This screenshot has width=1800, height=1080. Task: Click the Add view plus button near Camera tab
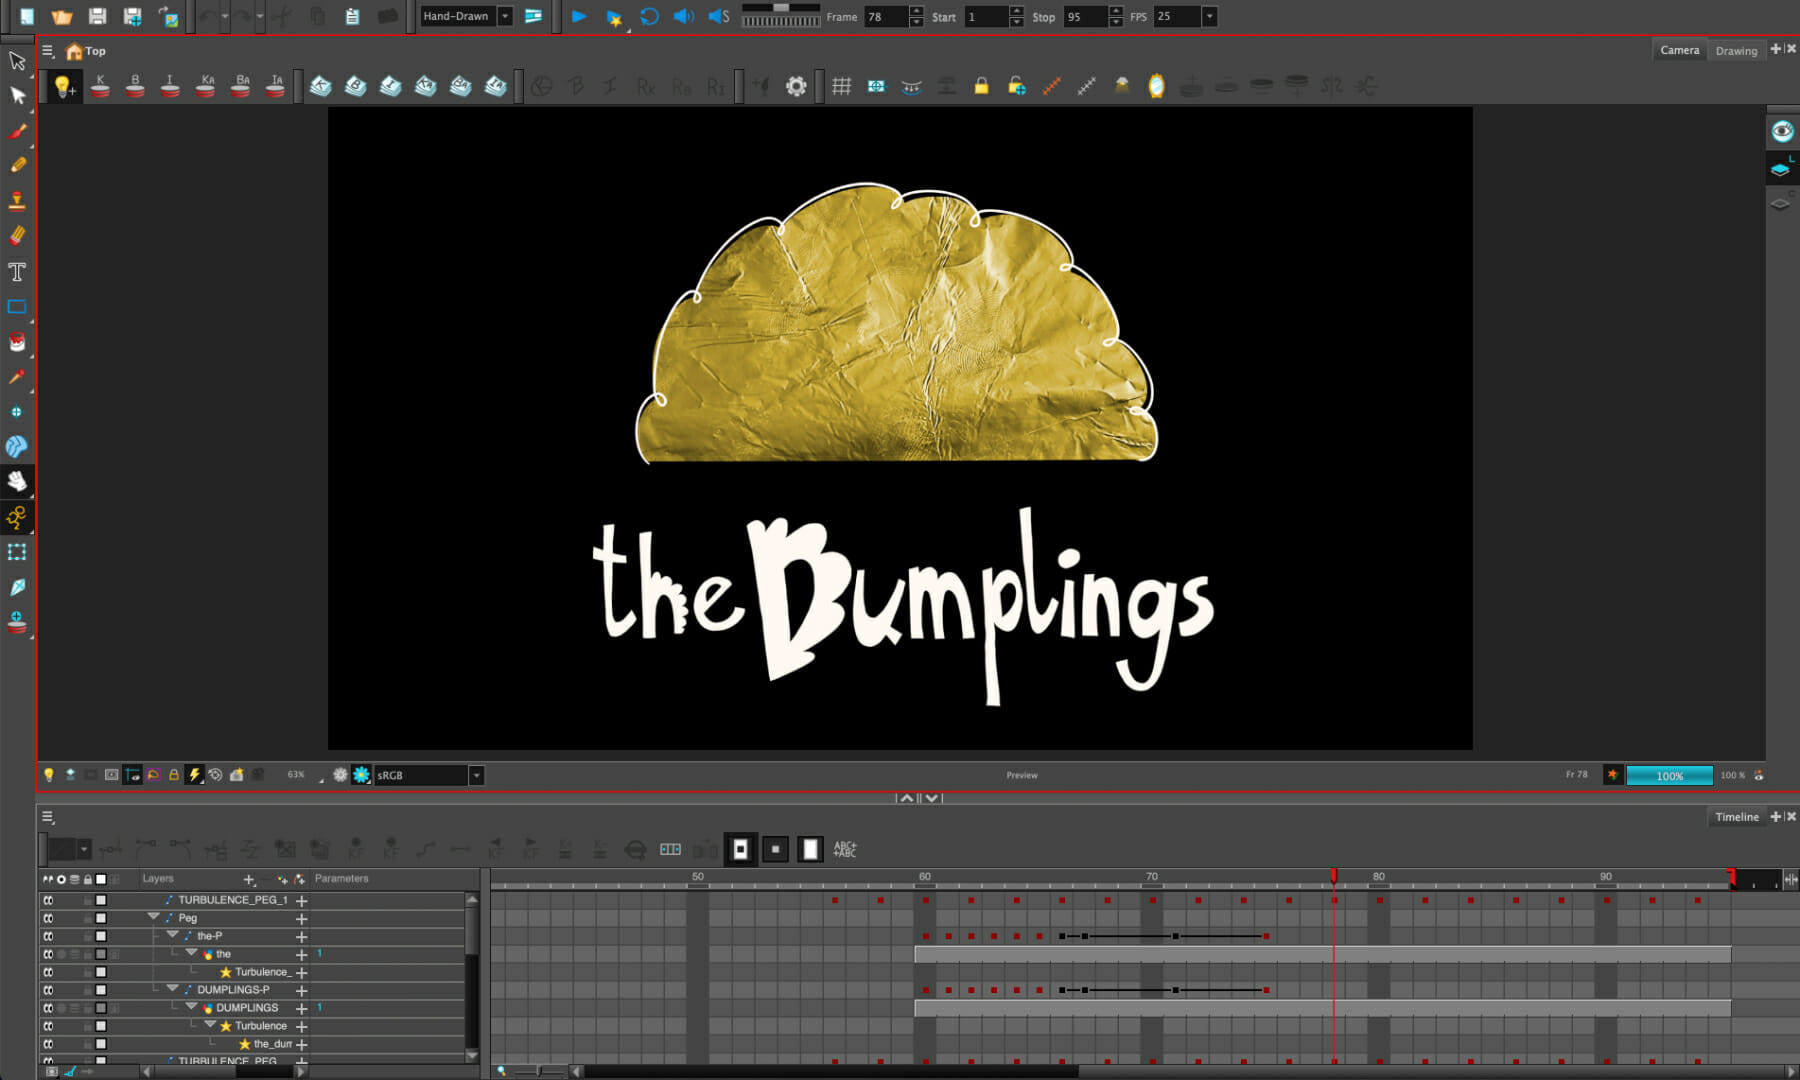point(1776,49)
